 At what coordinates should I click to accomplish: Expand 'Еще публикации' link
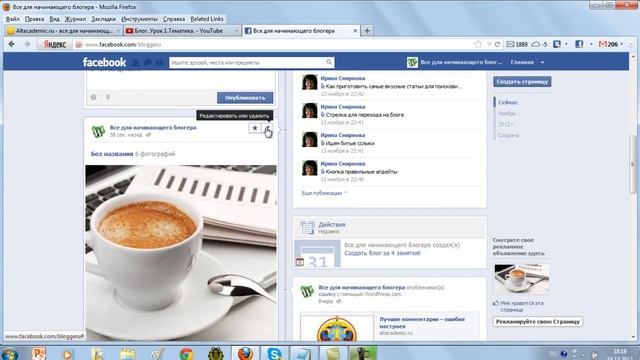(x=324, y=193)
